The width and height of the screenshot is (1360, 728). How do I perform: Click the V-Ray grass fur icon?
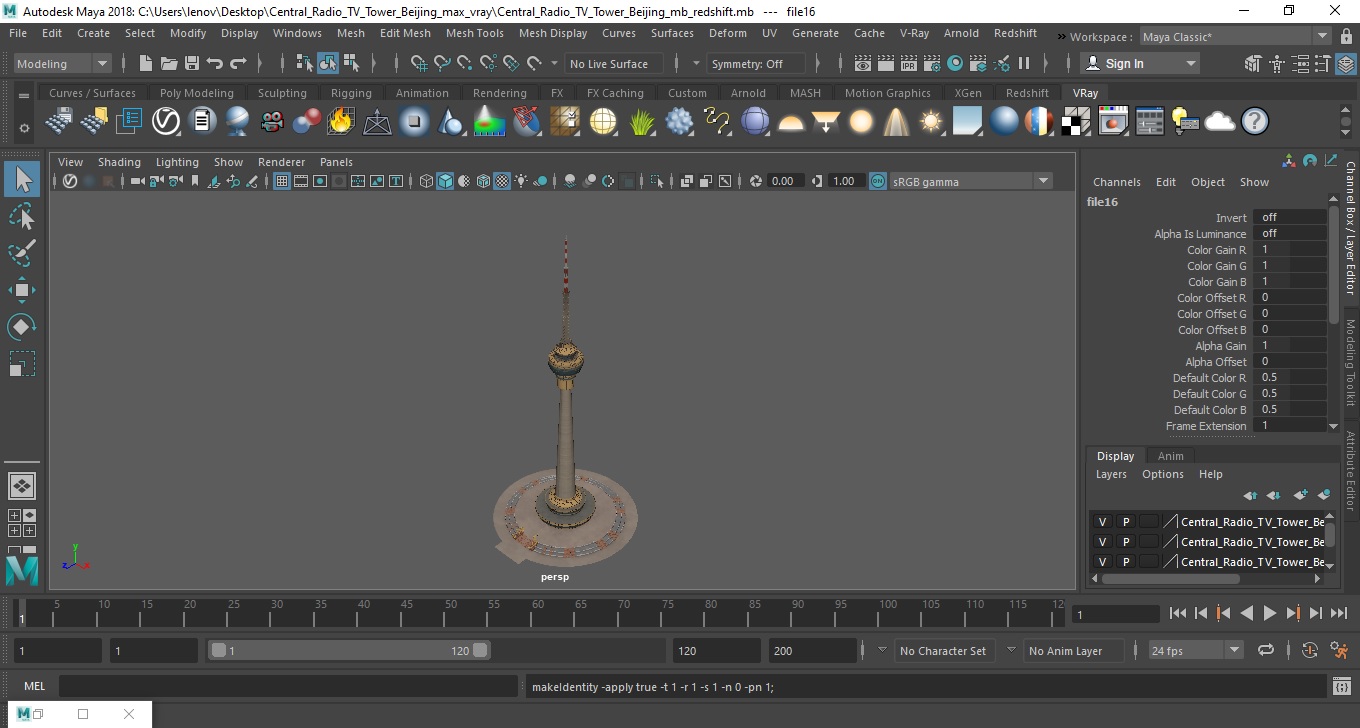coord(641,122)
